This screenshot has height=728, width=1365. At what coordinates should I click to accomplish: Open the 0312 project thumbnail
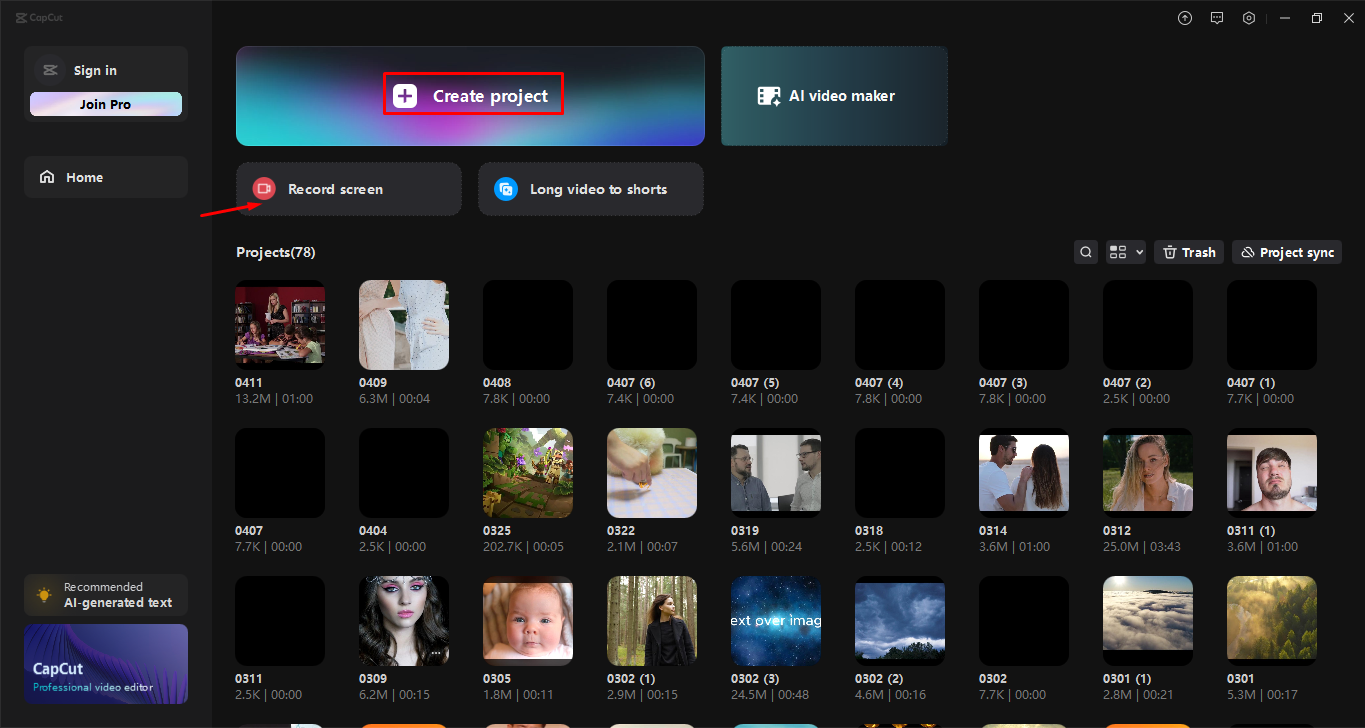1148,473
